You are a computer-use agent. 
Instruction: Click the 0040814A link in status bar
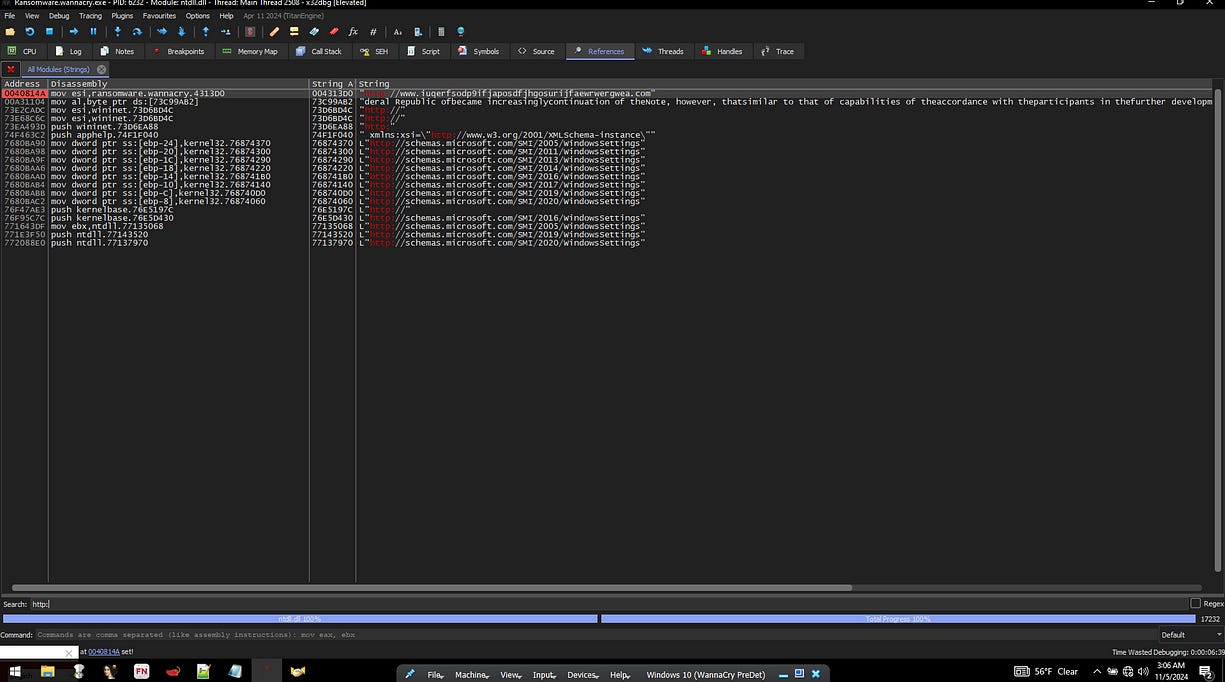104,652
